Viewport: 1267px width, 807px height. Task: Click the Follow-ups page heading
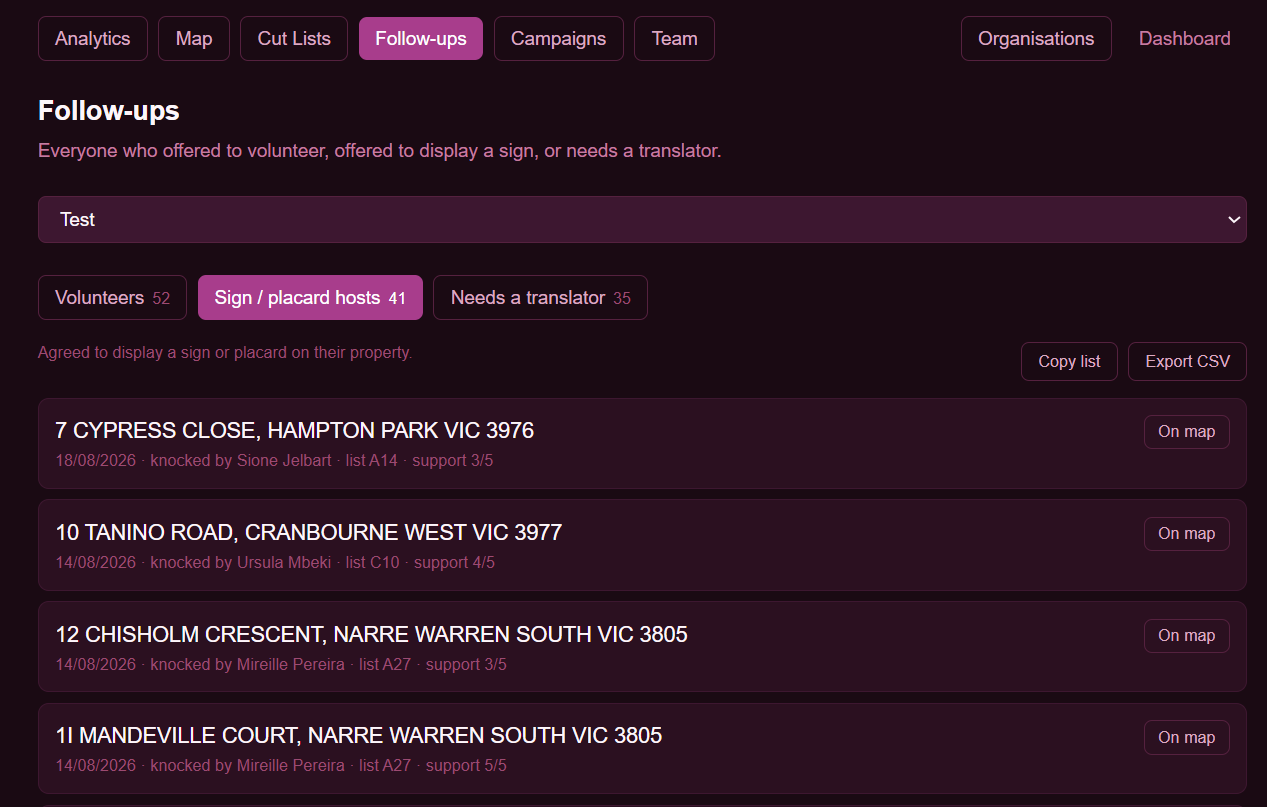(109, 110)
